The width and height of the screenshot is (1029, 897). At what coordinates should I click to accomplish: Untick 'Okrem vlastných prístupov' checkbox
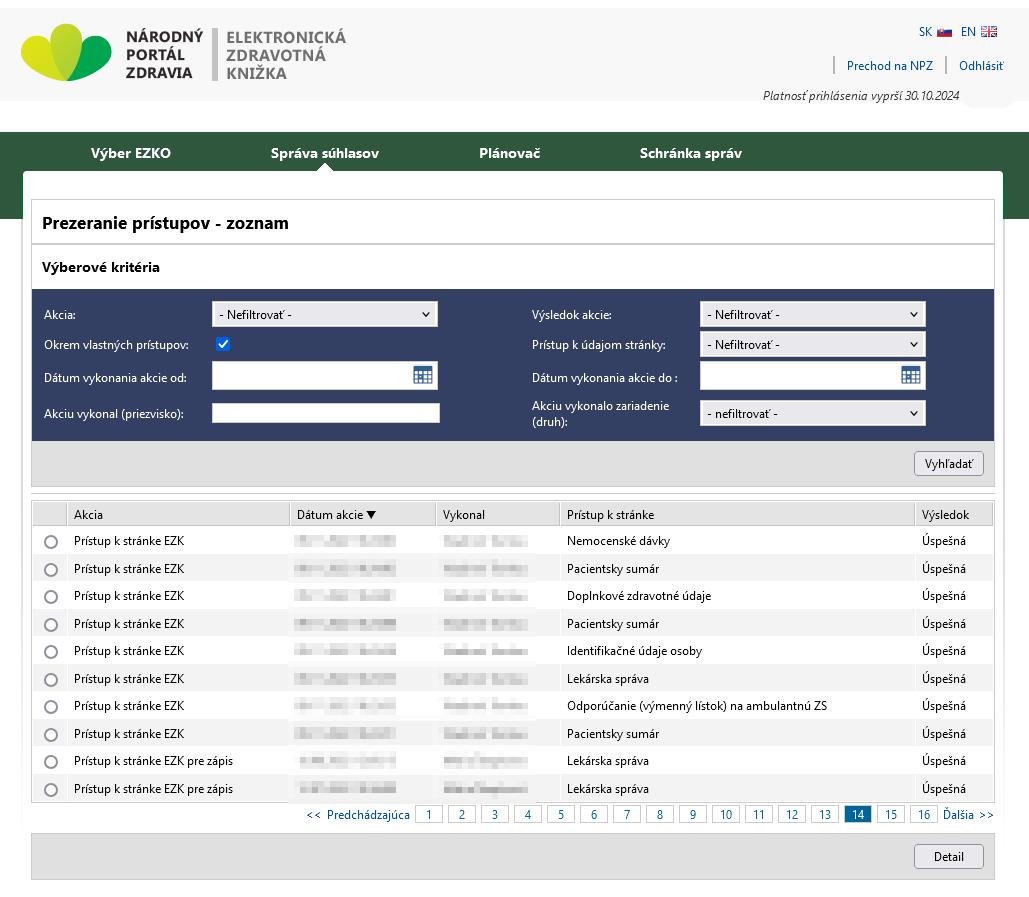point(223,344)
